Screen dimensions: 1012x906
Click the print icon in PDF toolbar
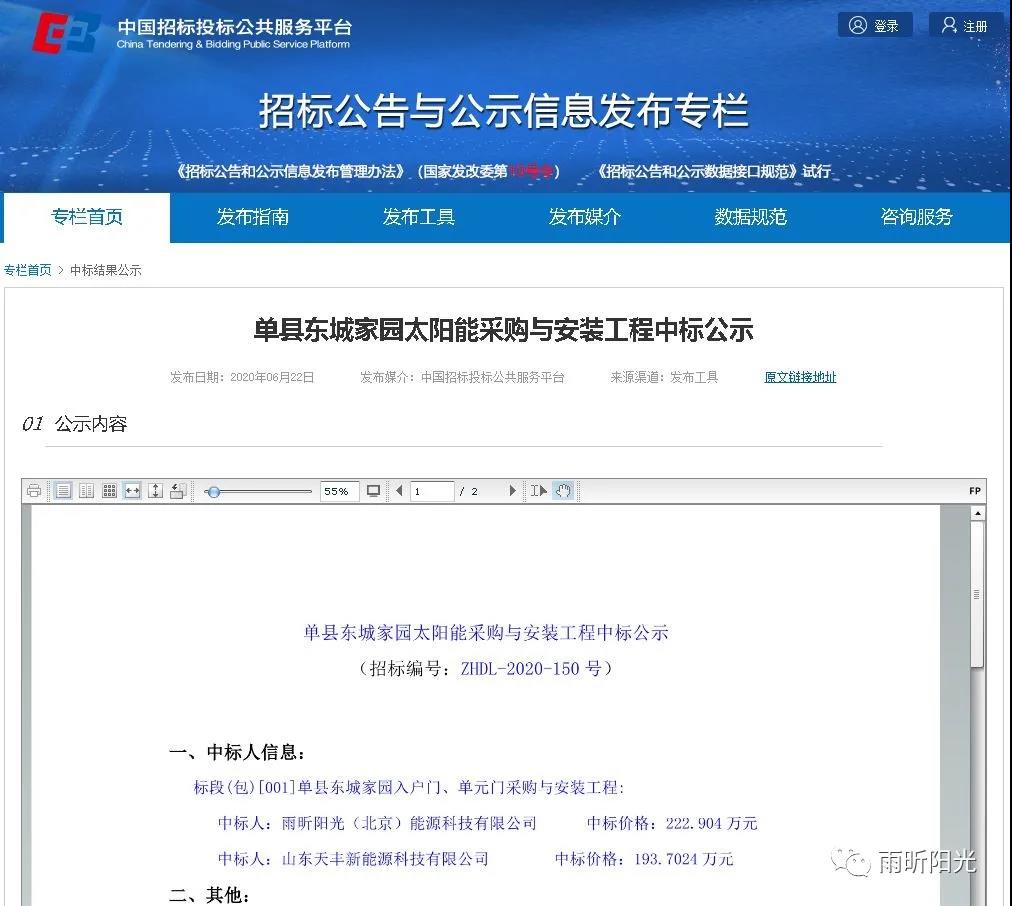(34, 491)
